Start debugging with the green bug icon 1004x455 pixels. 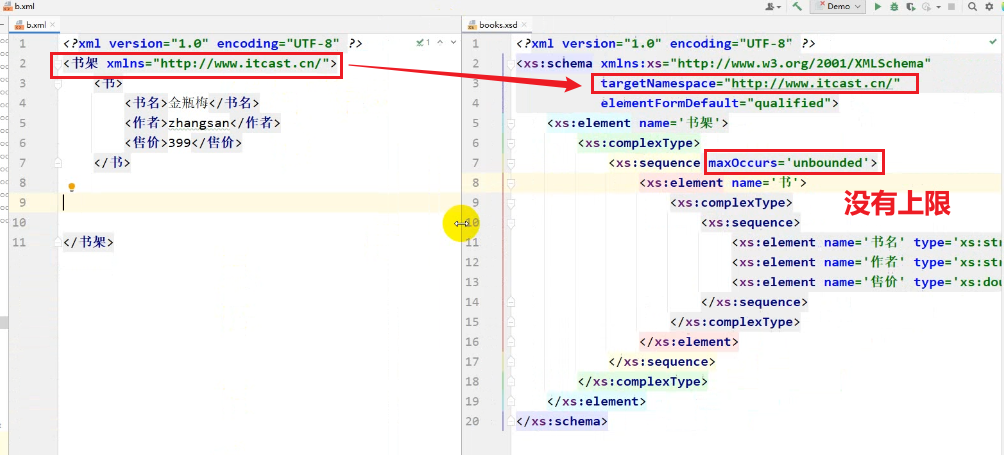894,6
